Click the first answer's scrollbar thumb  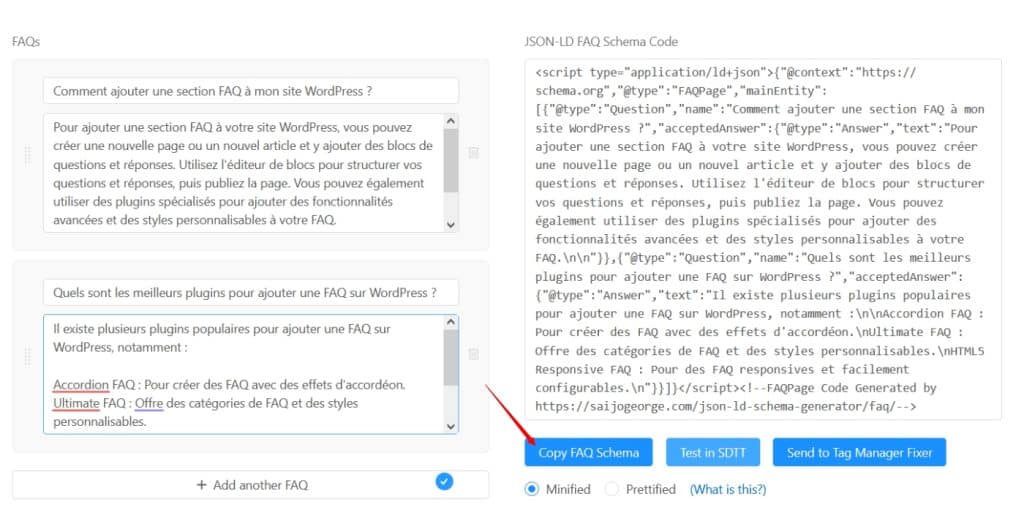451,161
